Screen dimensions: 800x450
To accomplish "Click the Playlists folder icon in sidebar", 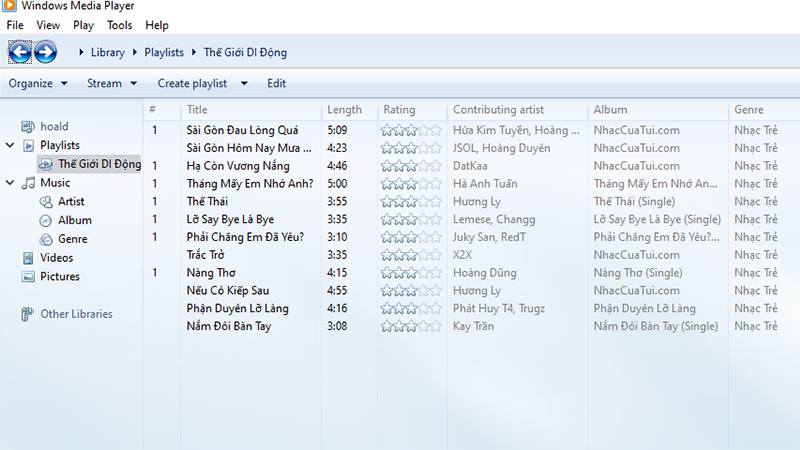I will (x=29, y=145).
